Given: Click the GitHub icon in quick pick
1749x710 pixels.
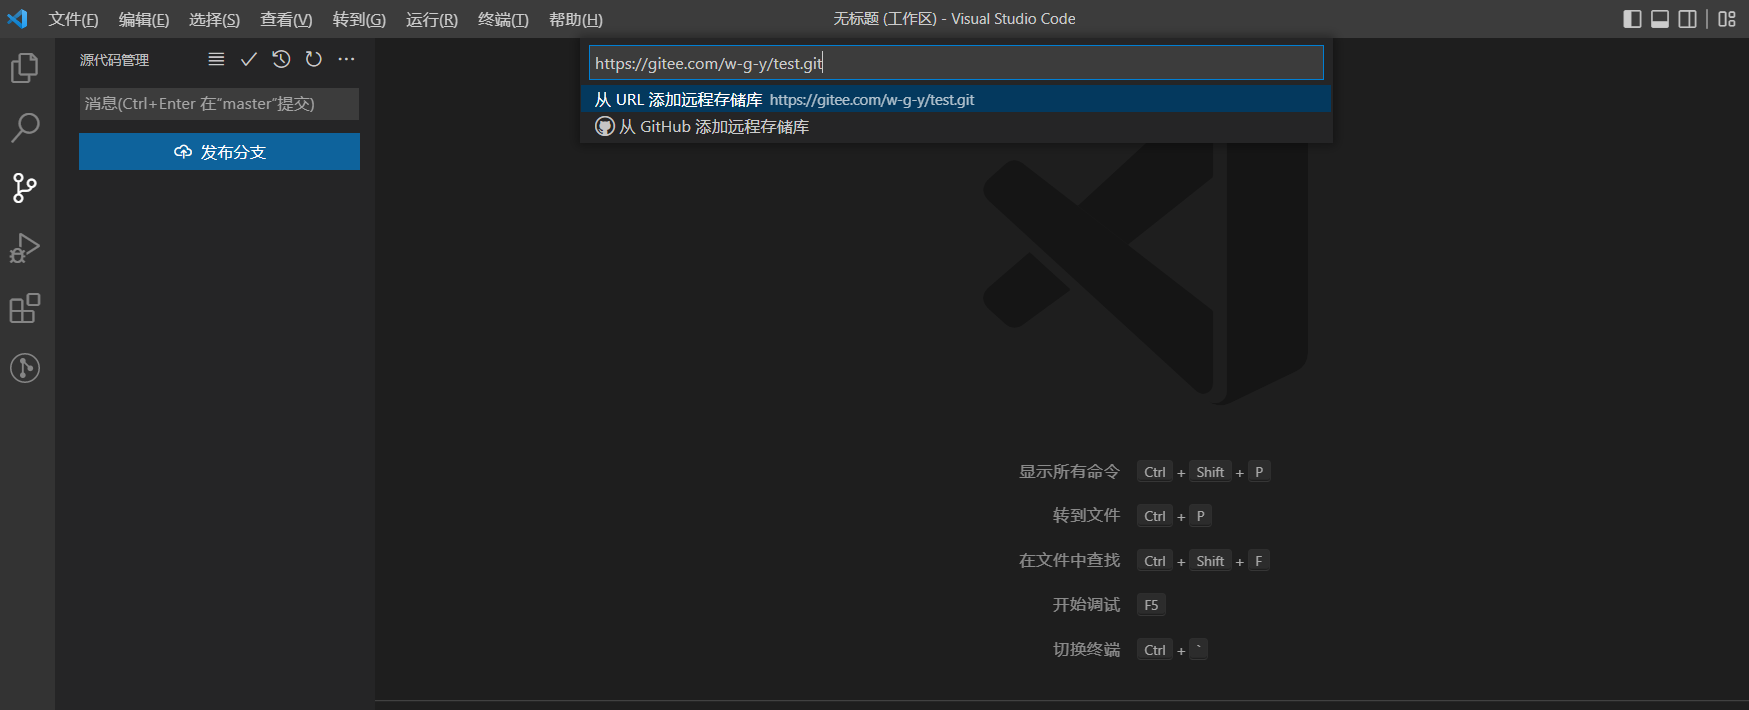Looking at the screenshot, I should [x=605, y=126].
